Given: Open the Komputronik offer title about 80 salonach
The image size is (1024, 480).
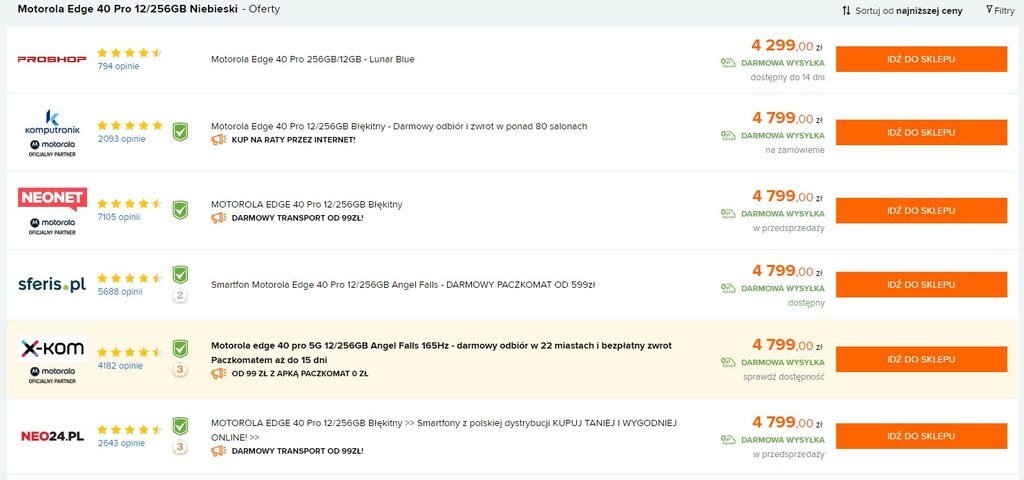Looking at the screenshot, I should 399,126.
